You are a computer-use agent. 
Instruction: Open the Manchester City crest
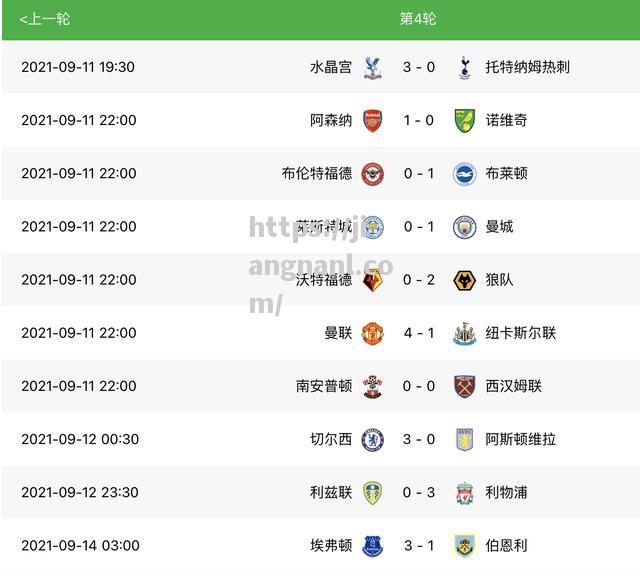(x=464, y=227)
